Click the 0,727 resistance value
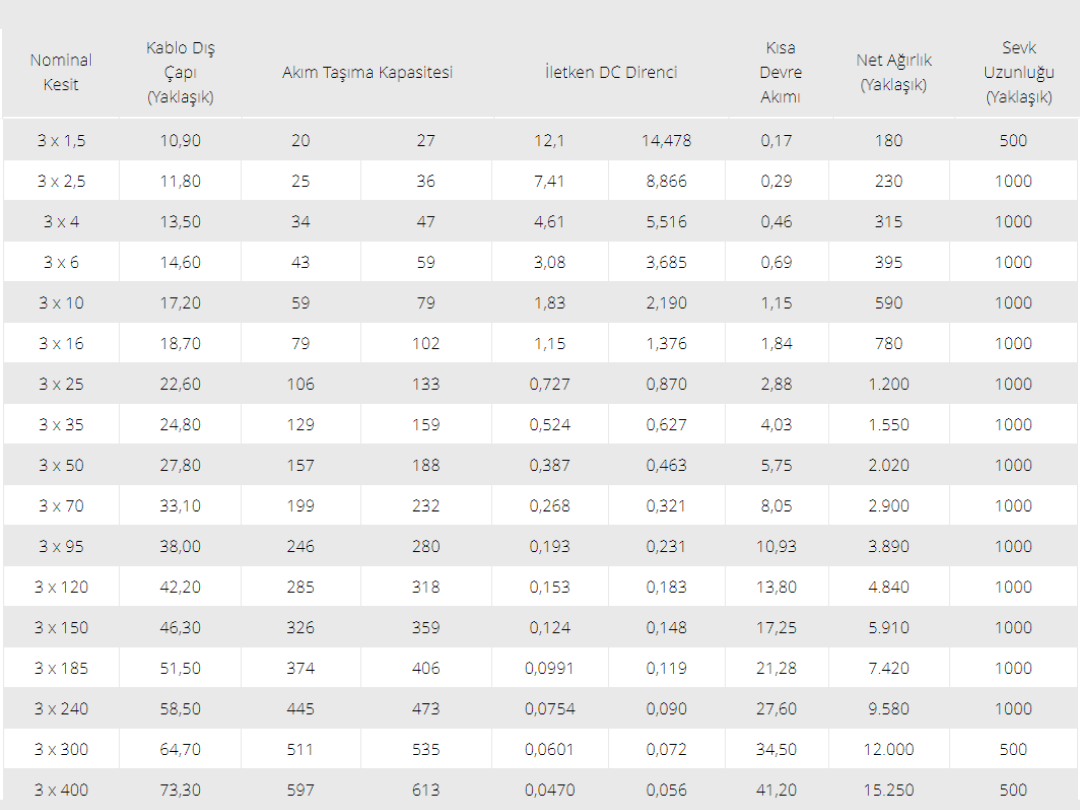1080x810 pixels. (549, 384)
